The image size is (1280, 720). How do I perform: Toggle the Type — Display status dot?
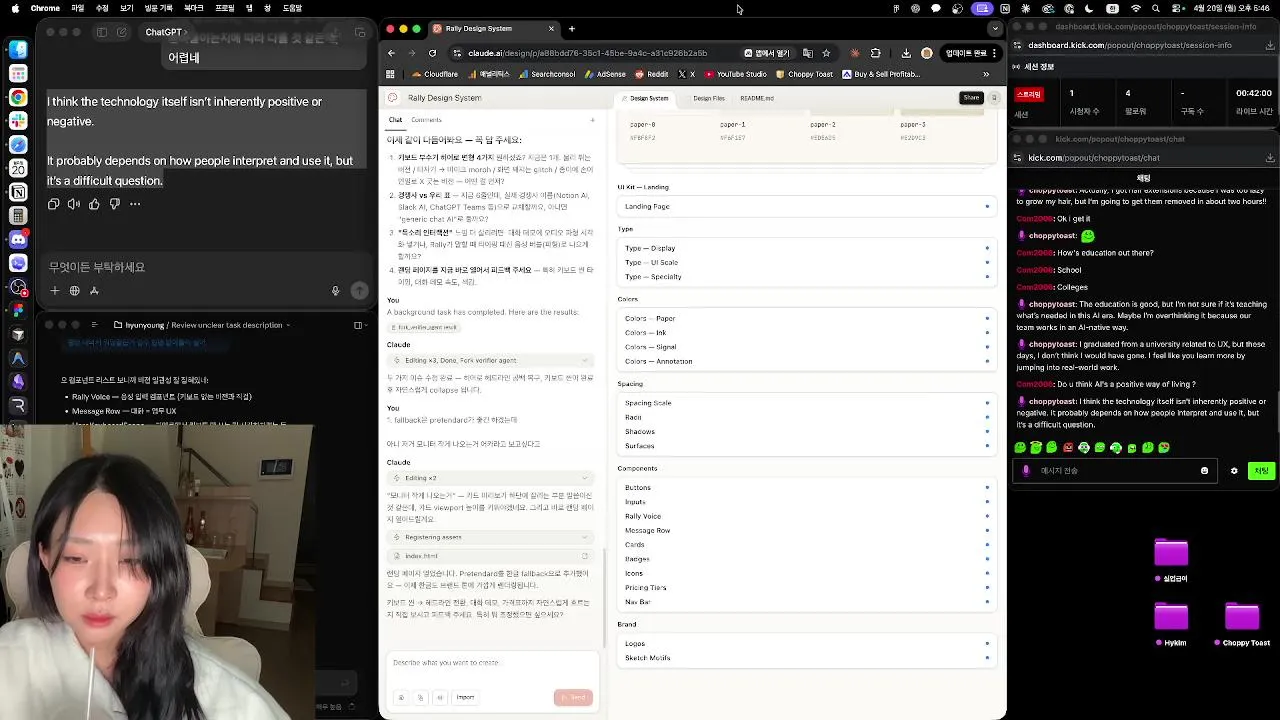coord(987,248)
